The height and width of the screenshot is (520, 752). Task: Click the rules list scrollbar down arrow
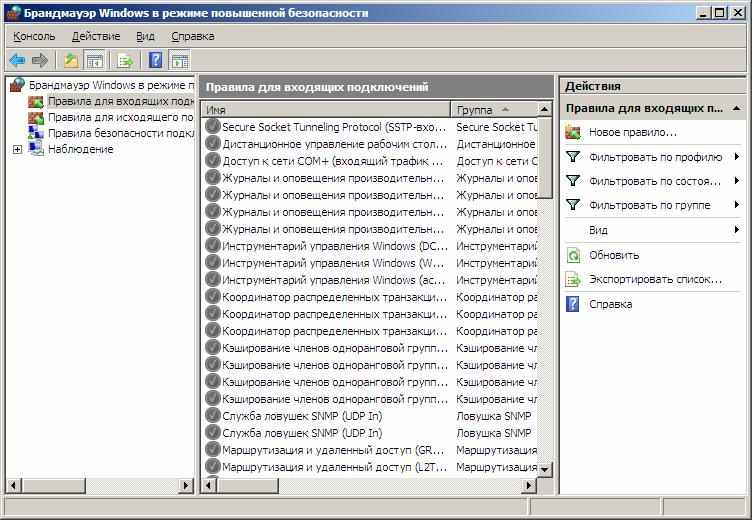(x=544, y=469)
